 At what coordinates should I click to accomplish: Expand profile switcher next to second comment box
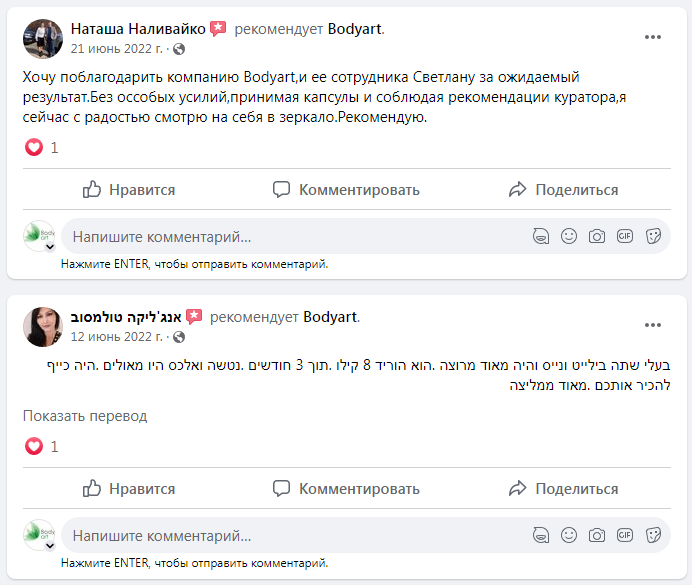point(50,544)
